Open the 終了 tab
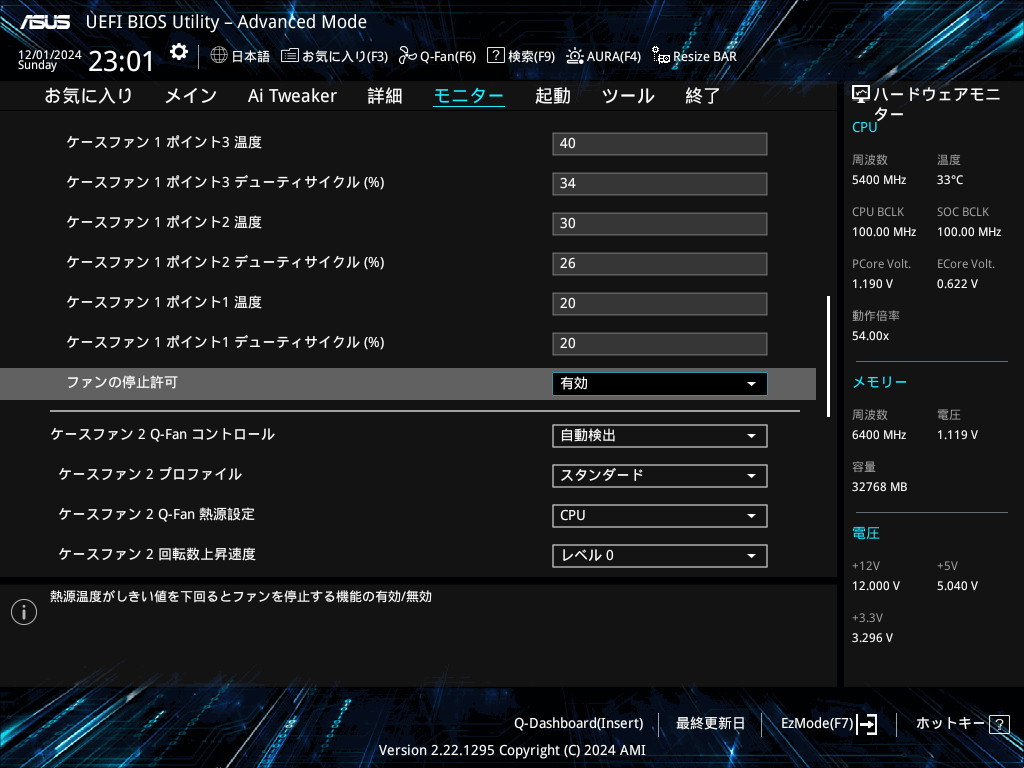This screenshot has width=1024, height=768. click(703, 96)
